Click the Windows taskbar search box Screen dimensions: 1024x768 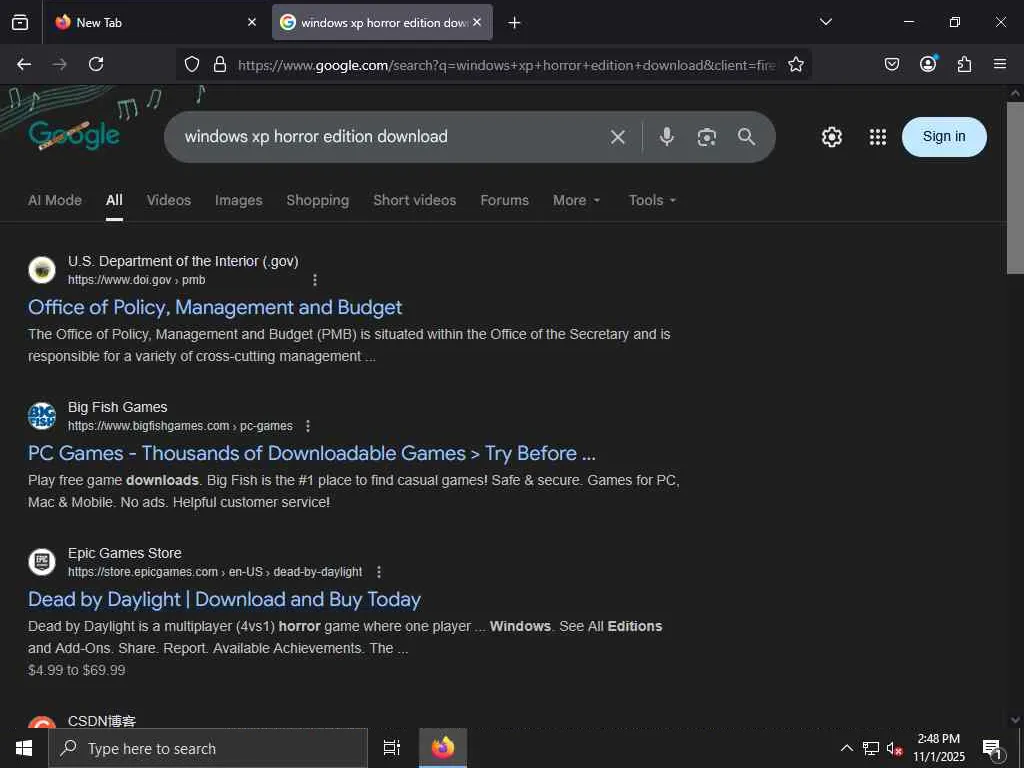[208, 748]
